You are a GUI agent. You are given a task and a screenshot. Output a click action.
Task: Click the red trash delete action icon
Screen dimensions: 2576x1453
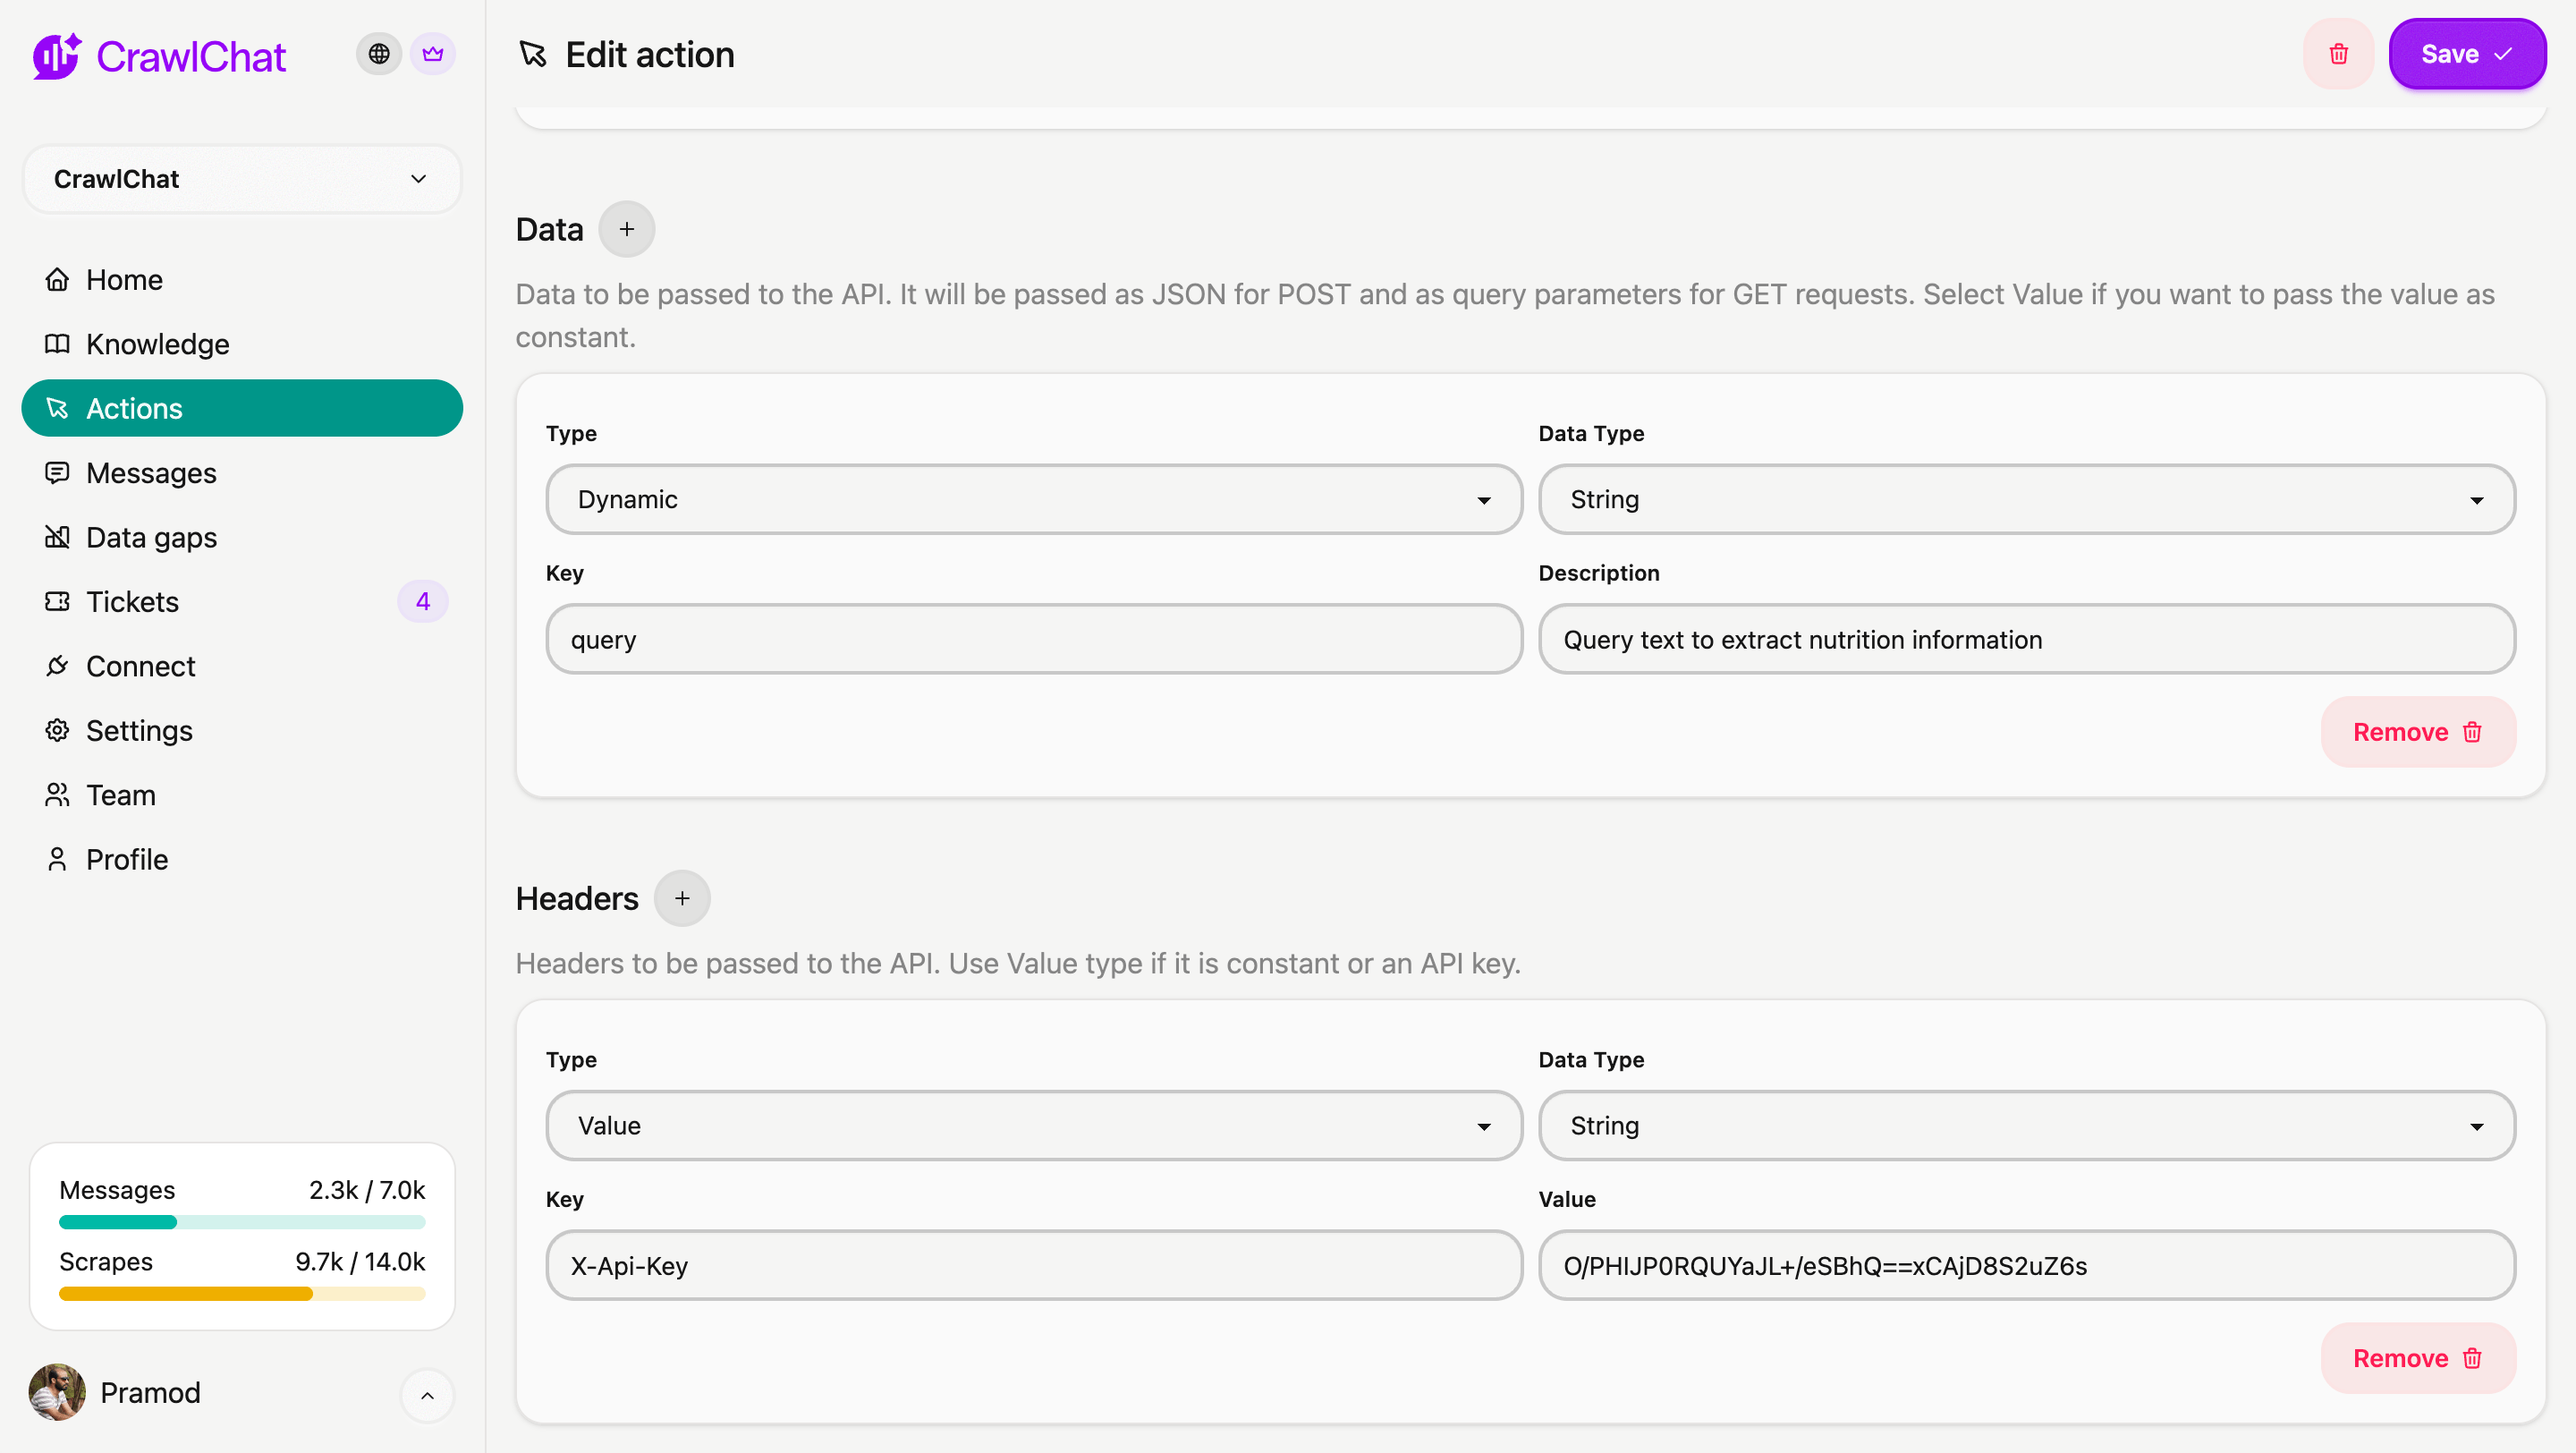(x=2338, y=54)
